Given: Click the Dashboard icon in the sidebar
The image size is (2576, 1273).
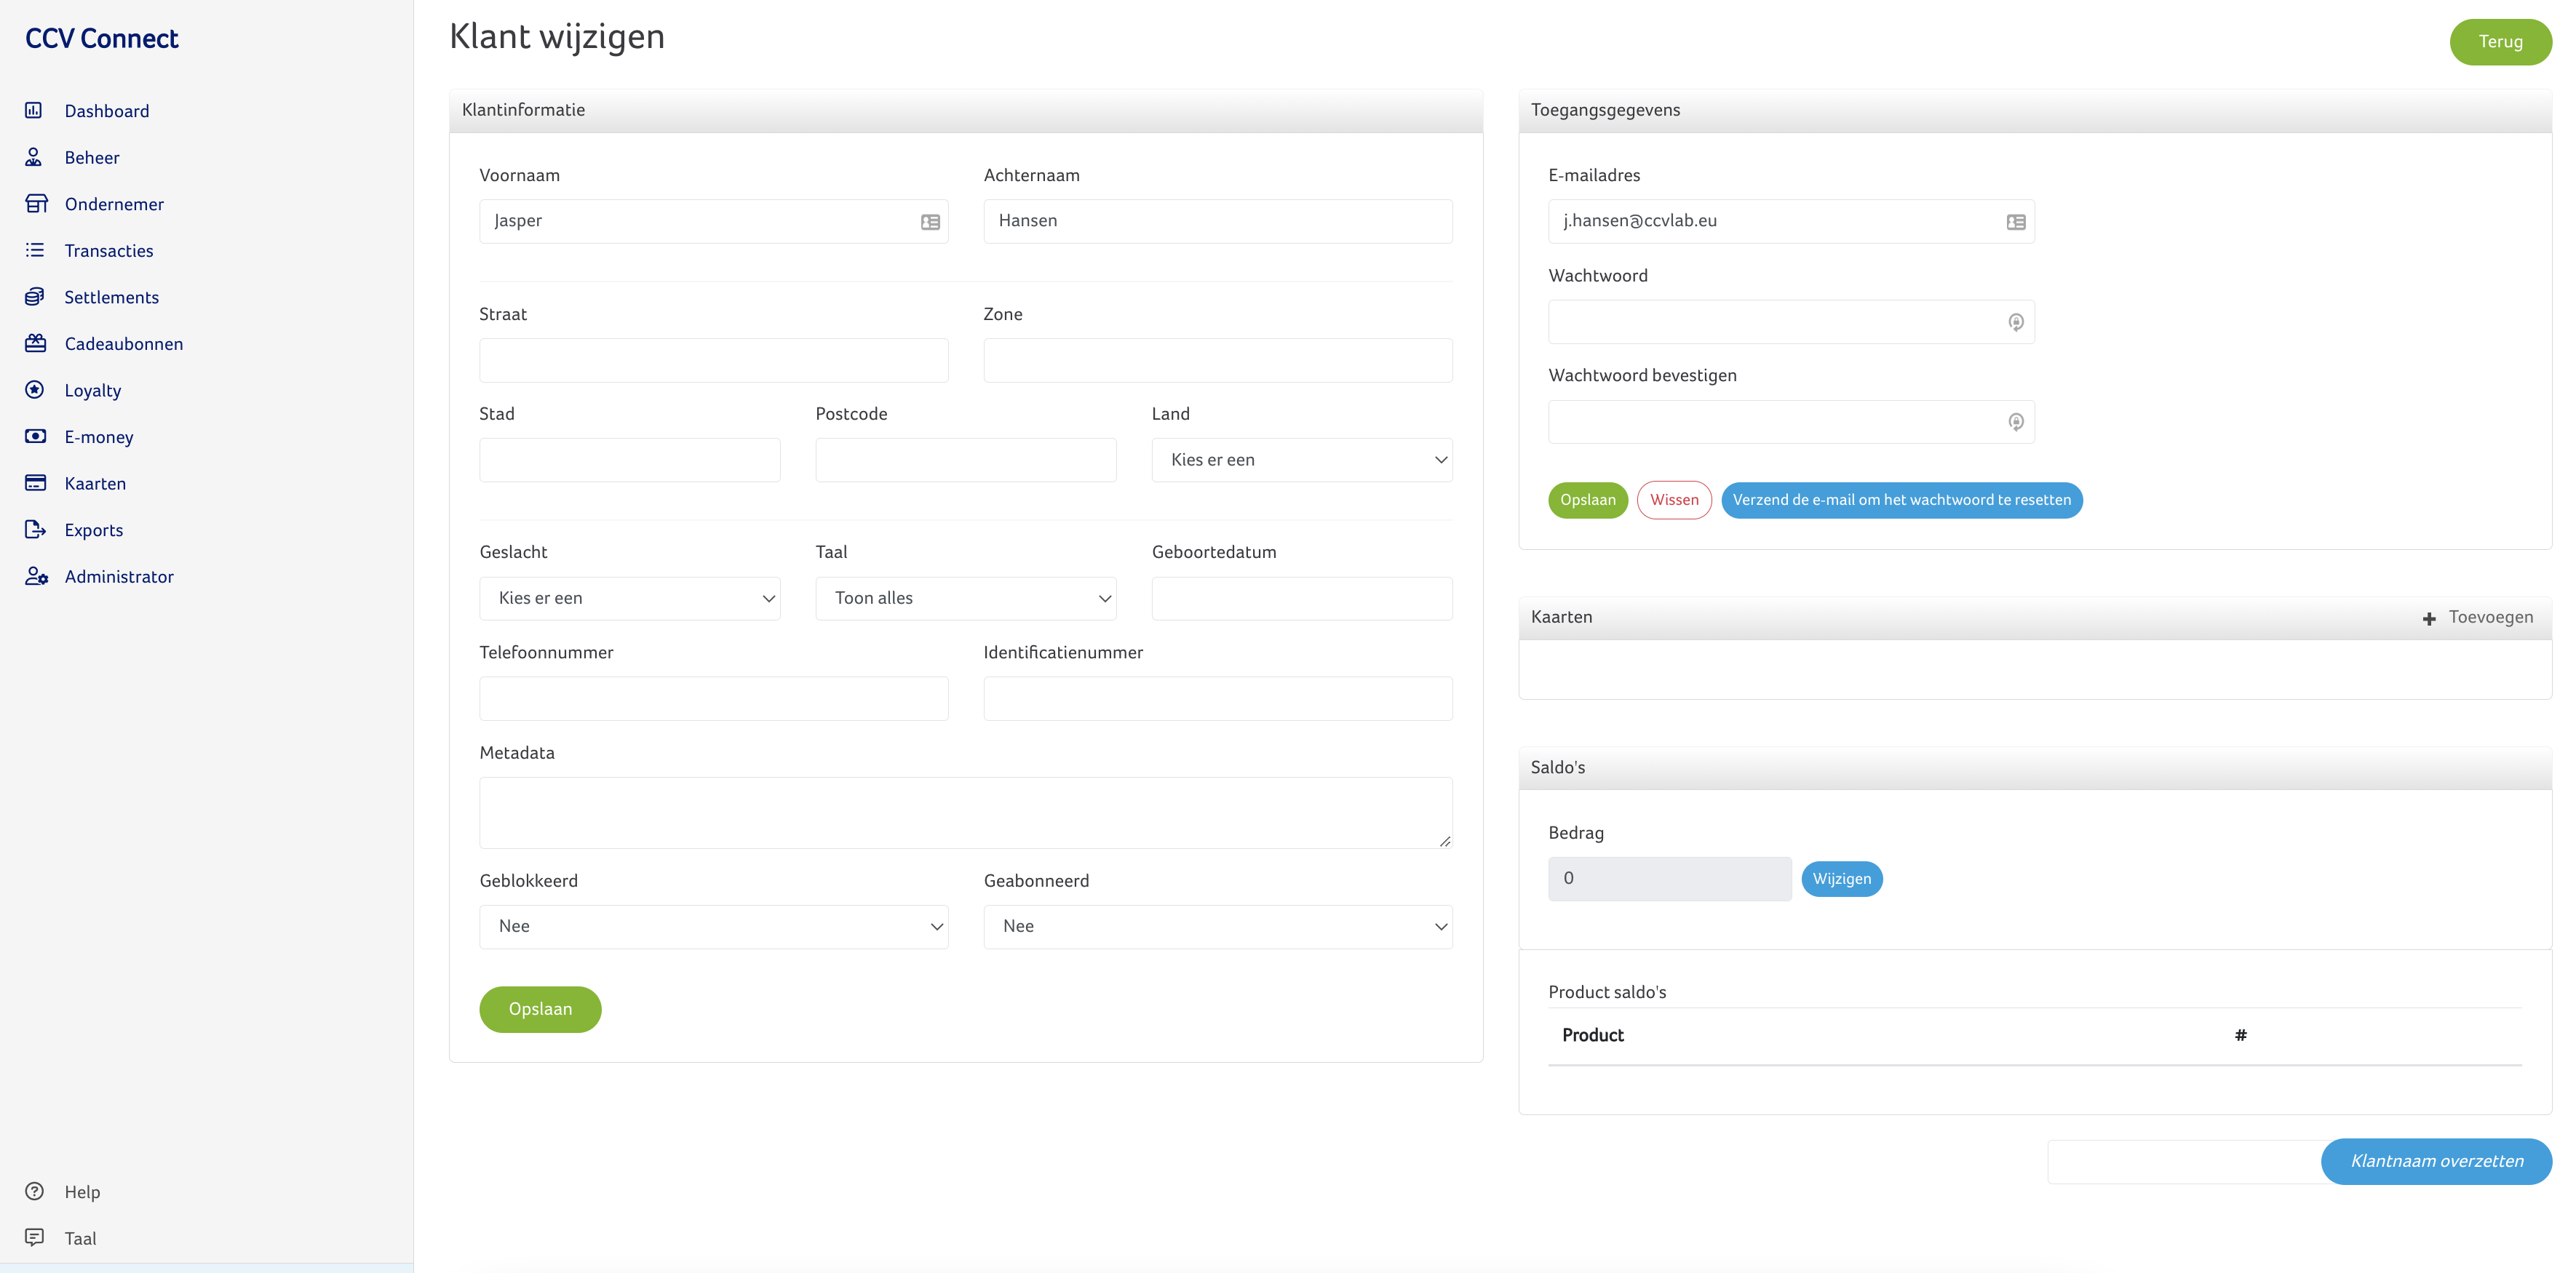Looking at the screenshot, I should point(34,110).
